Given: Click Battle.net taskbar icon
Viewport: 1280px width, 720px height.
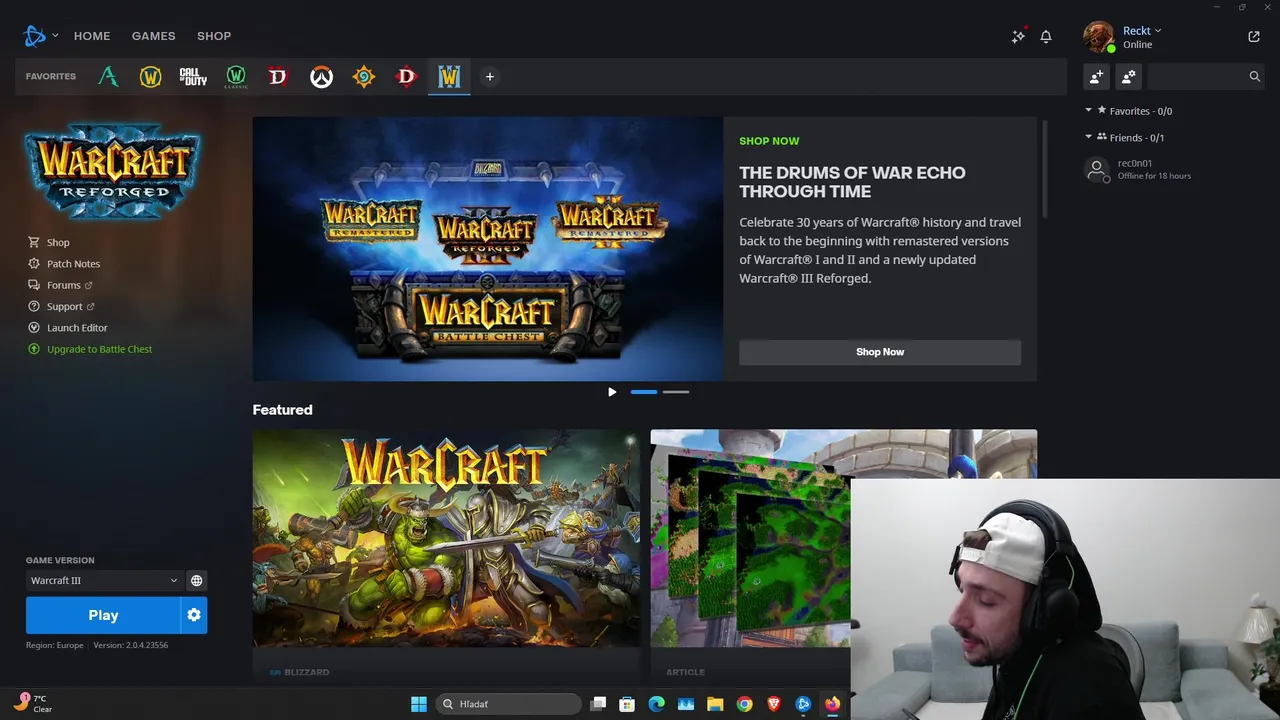Looking at the screenshot, I should pyautogui.click(x=803, y=704).
